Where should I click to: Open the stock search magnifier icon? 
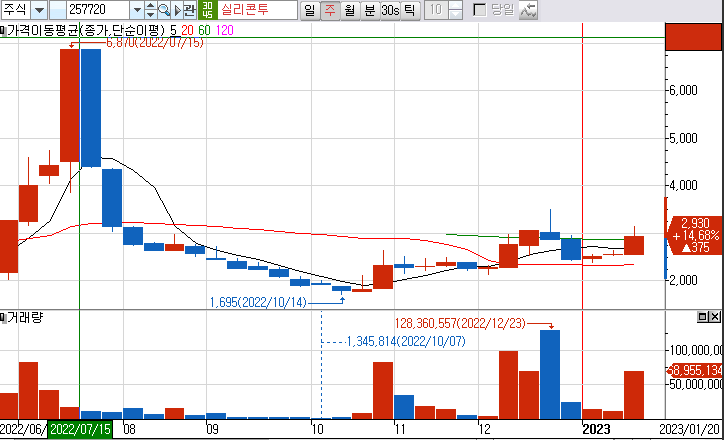tap(164, 10)
